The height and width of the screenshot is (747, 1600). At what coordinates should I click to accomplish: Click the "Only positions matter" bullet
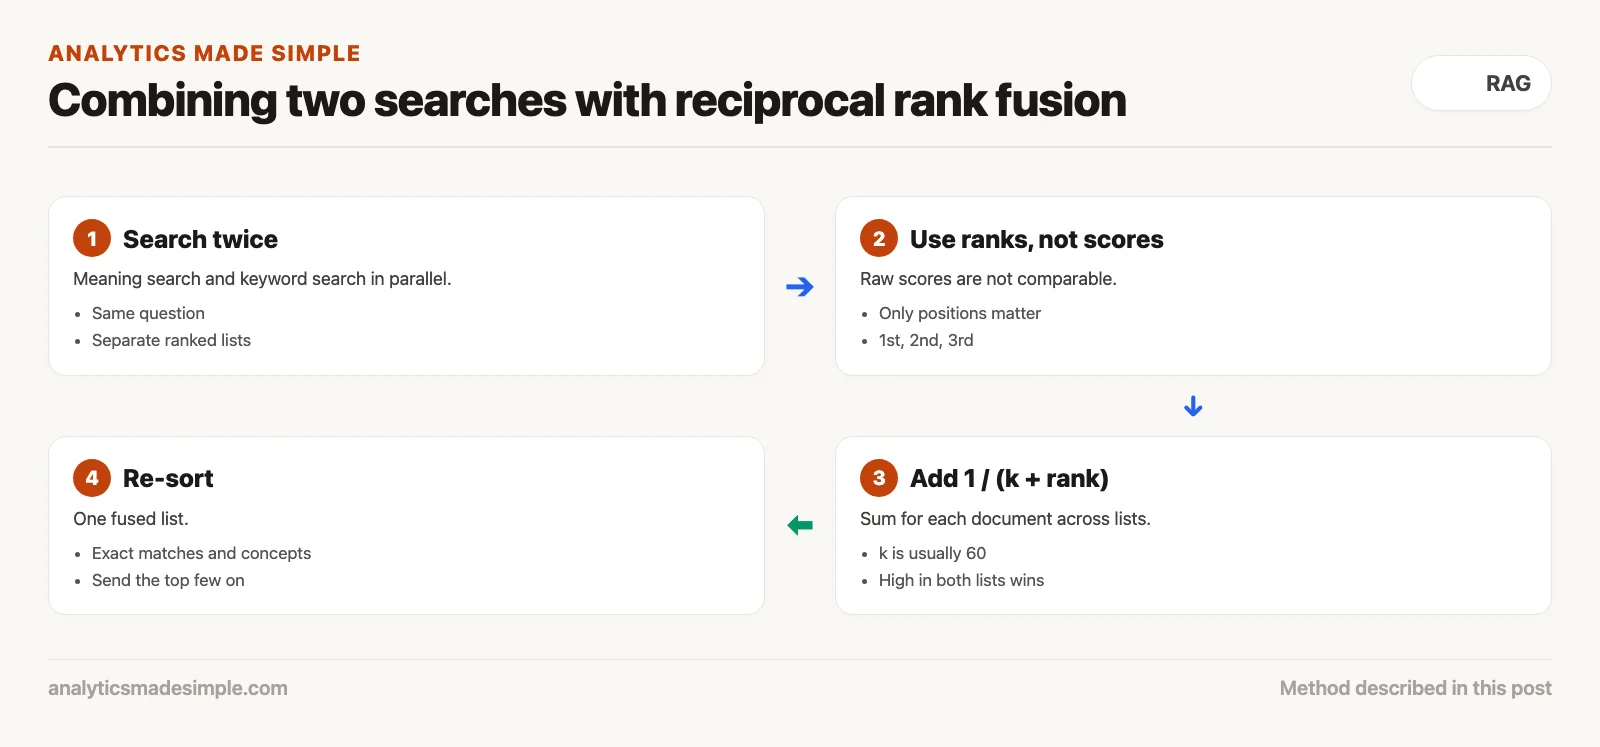[960, 313]
